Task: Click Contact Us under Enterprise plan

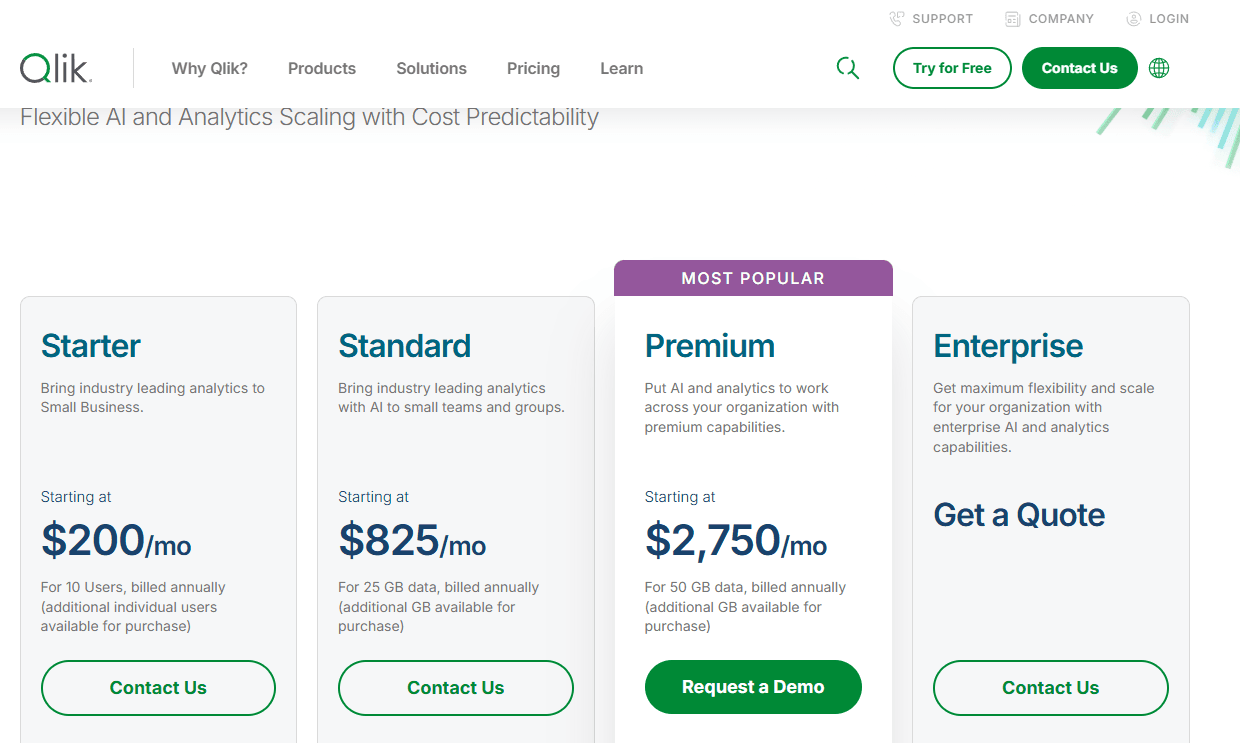Action: pyautogui.click(x=1050, y=687)
